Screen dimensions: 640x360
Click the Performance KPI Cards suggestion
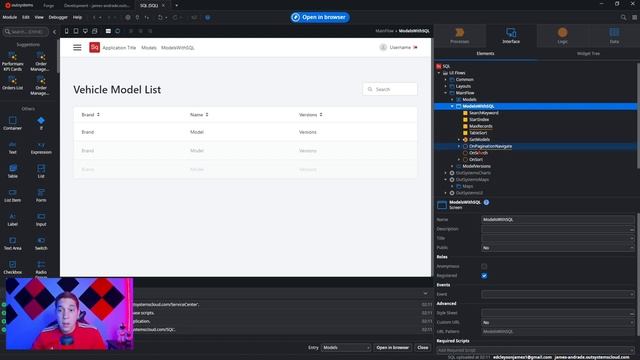point(12,61)
